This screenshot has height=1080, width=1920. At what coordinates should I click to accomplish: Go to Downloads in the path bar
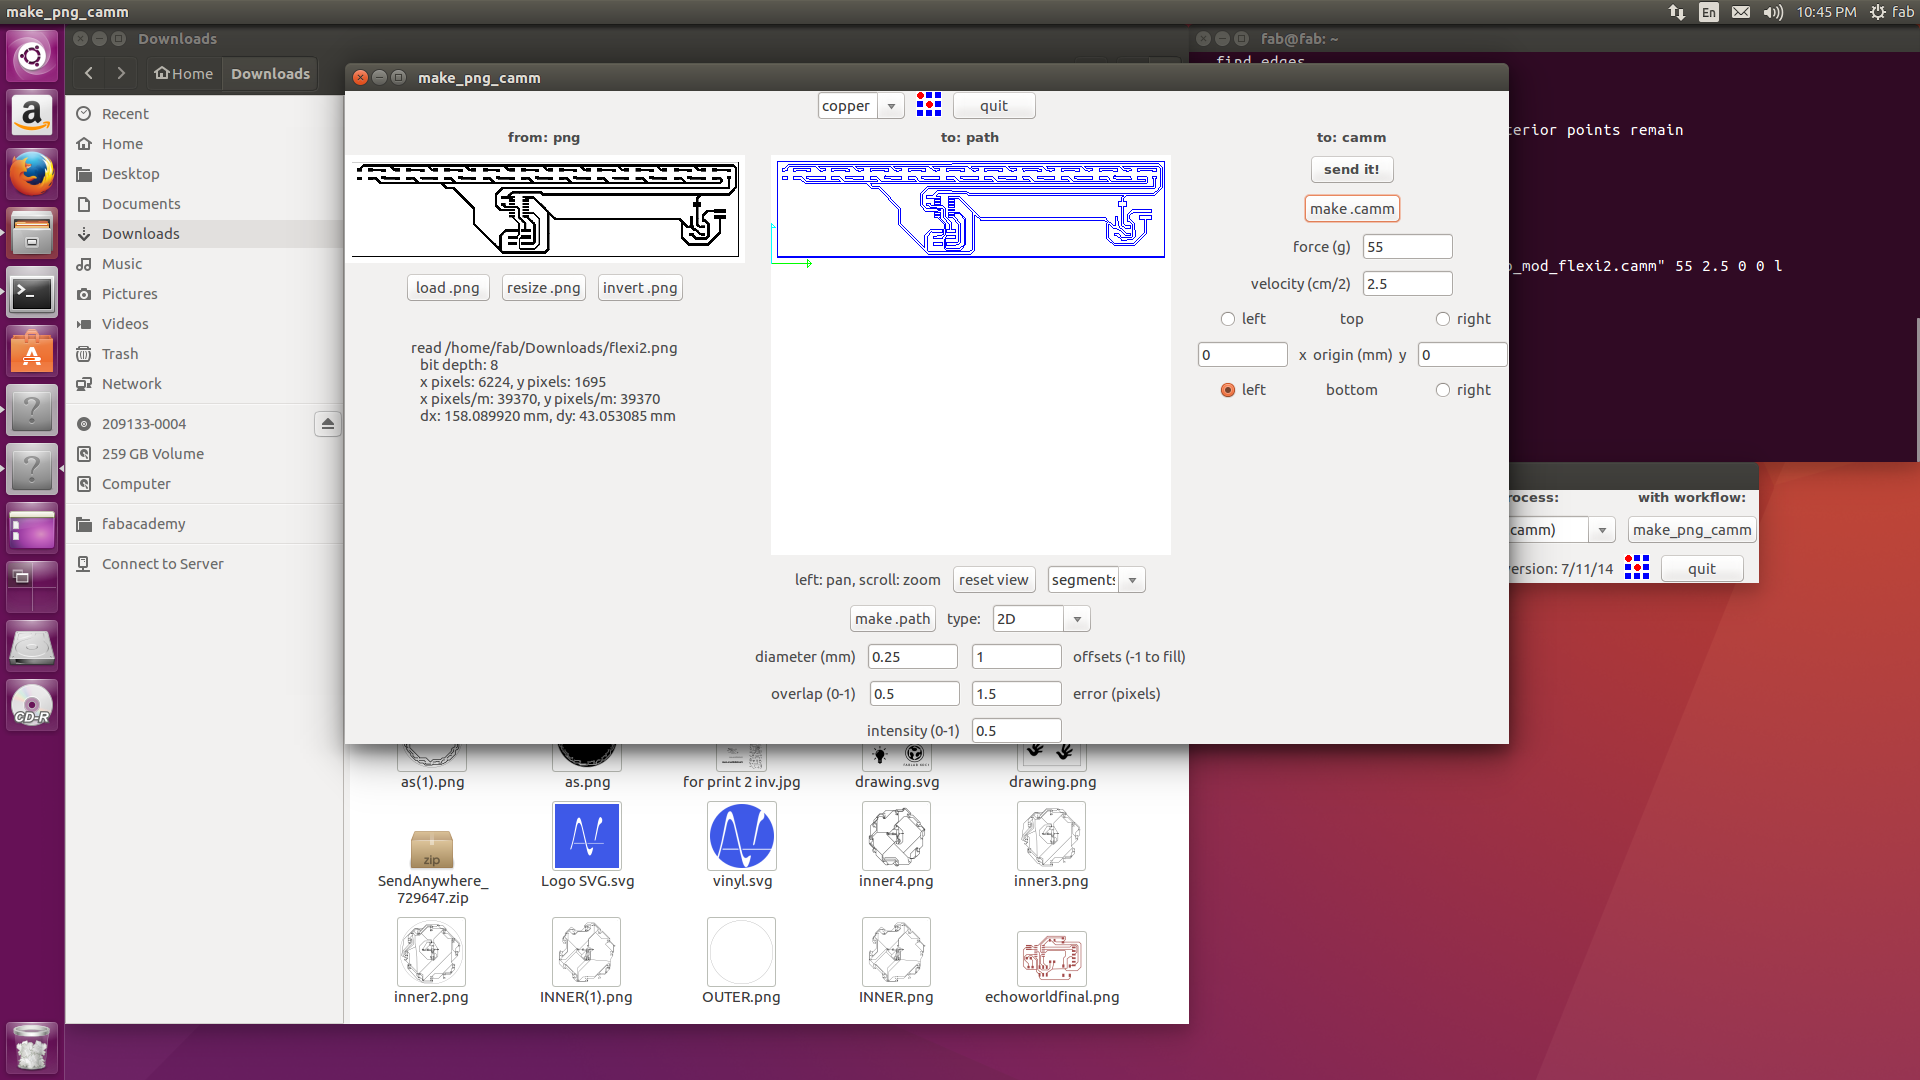point(270,74)
